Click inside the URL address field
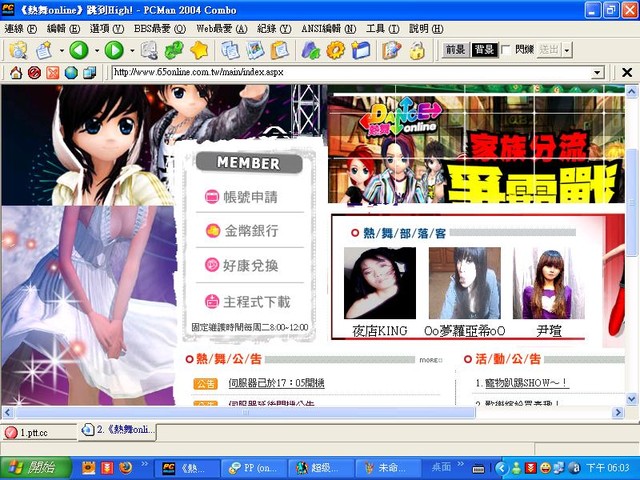The image size is (640, 480). (x=352, y=73)
